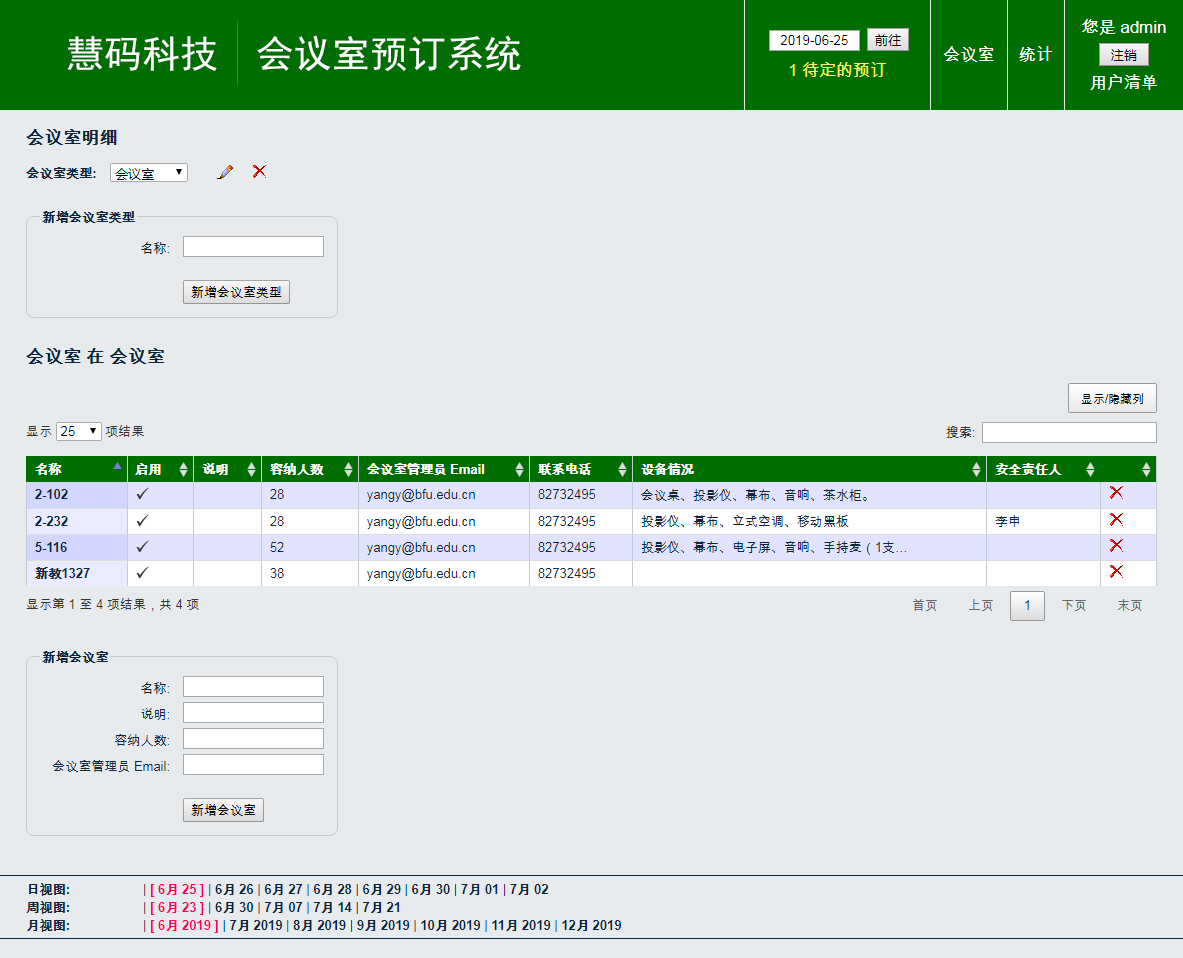Click the 搜索 input field
This screenshot has width=1183, height=958.
click(1069, 432)
